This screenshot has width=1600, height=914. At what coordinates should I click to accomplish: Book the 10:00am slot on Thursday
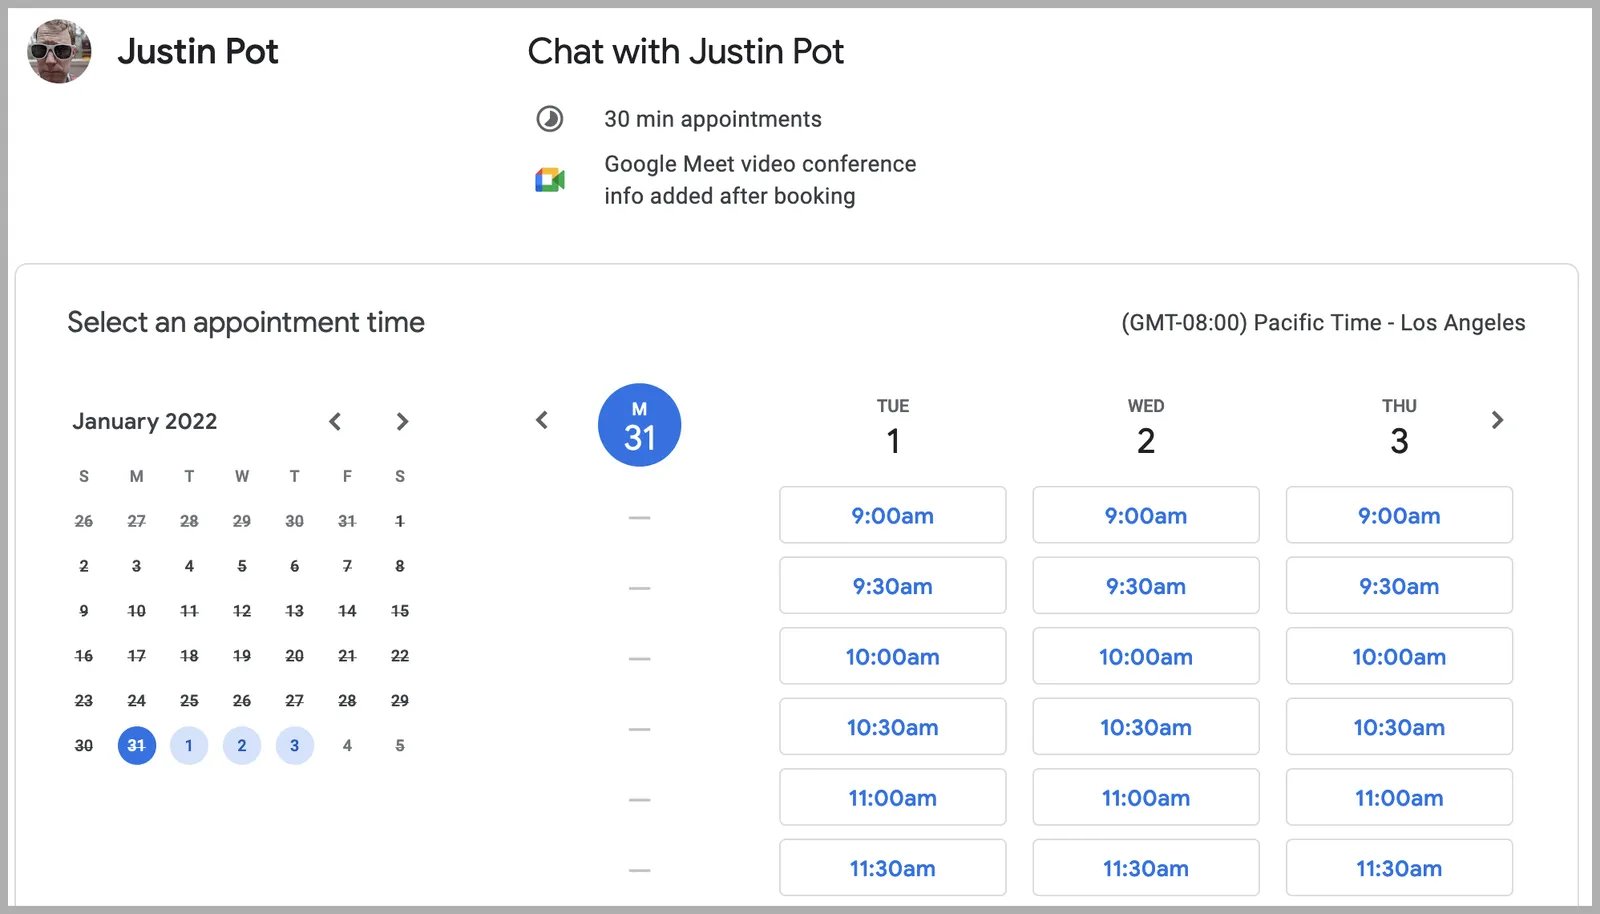tap(1399, 656)
